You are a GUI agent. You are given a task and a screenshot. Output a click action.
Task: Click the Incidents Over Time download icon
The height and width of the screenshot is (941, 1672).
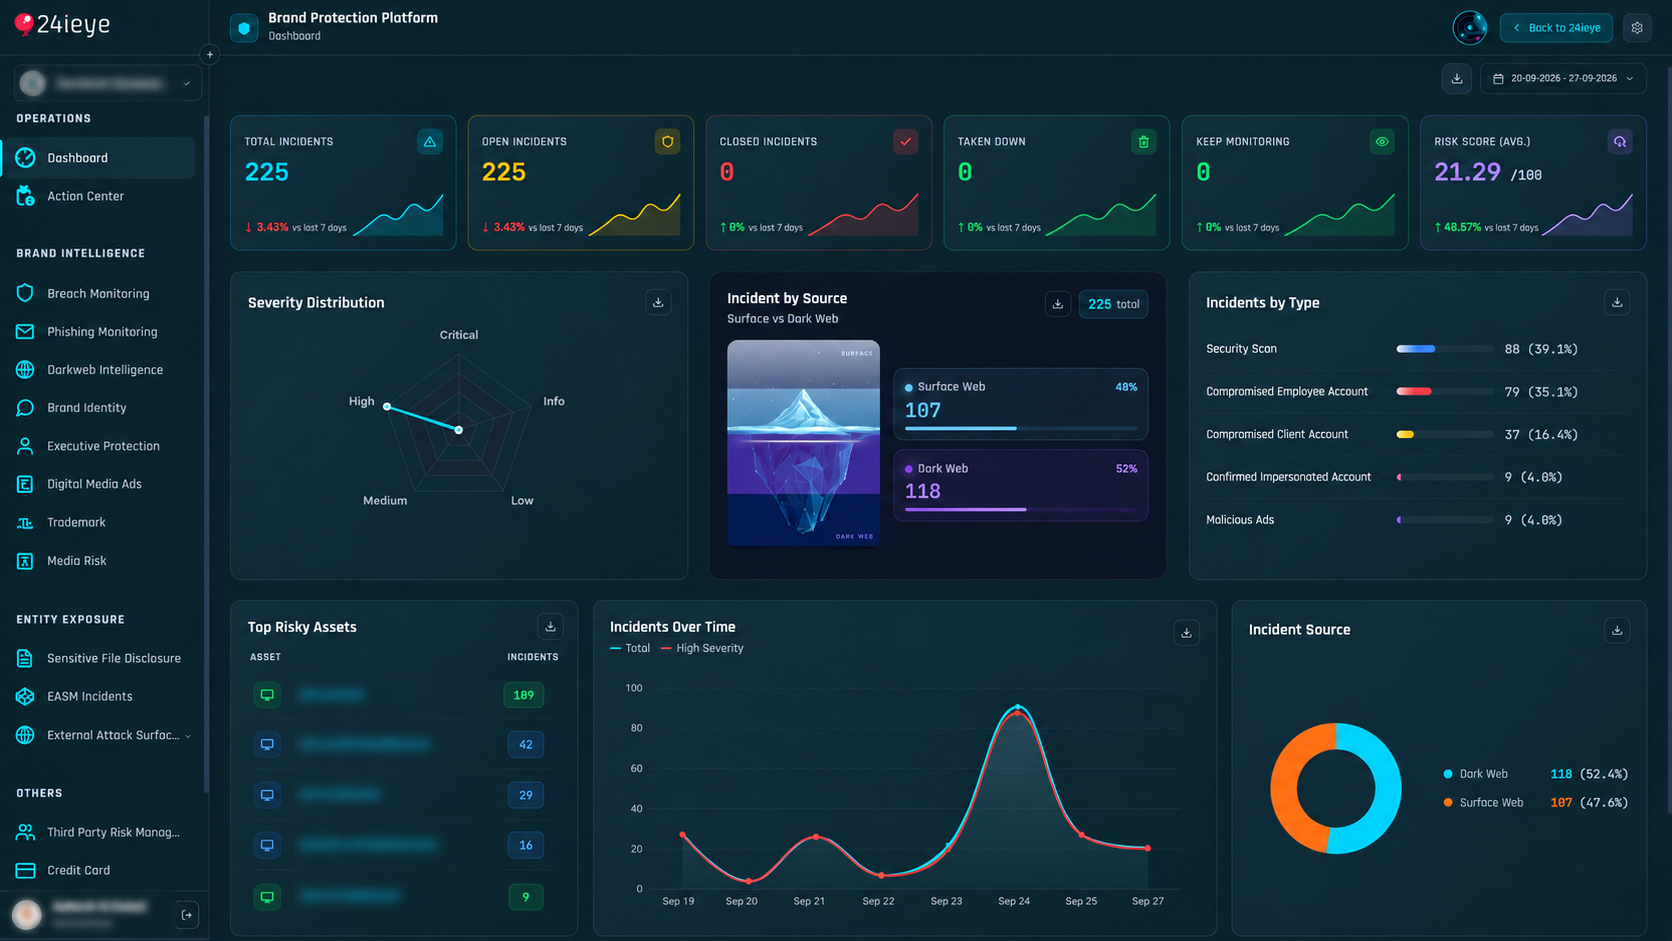(x=1186, y=632)
